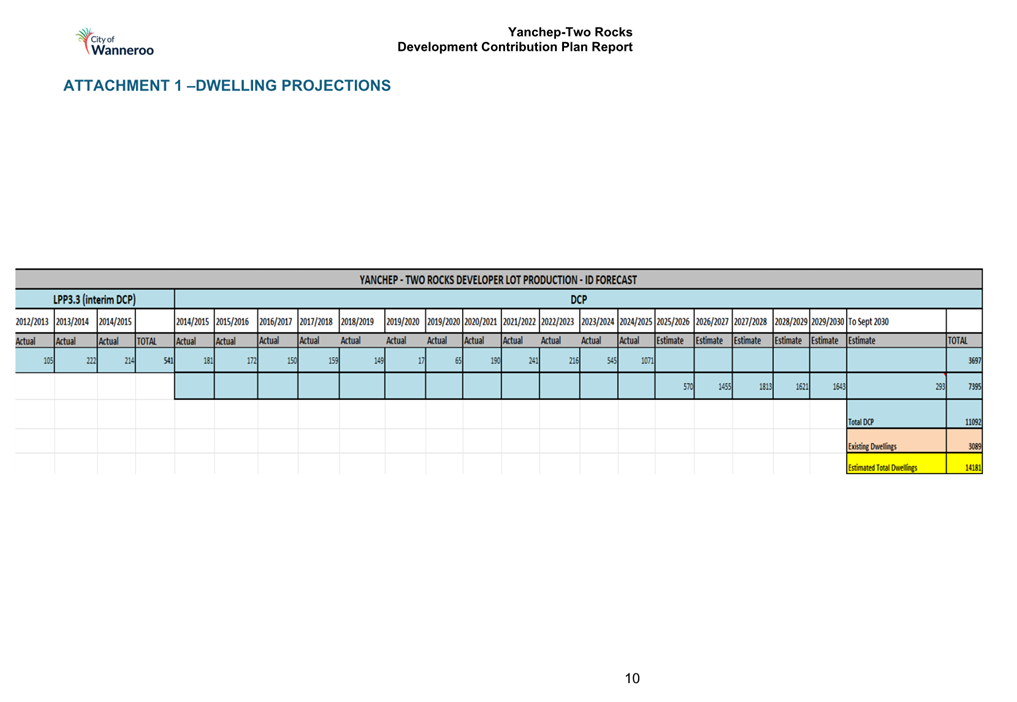Click the yellow highlighted total 14181

[x=963, y=465]
